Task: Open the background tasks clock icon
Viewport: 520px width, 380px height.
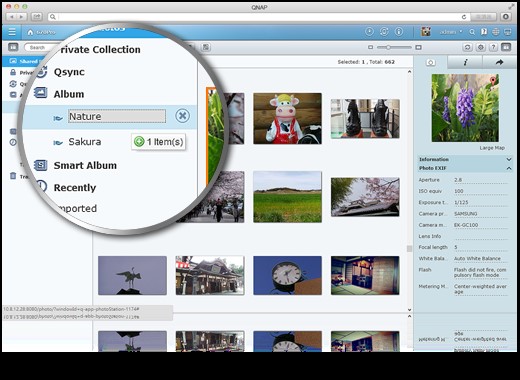Action: tap(369, 32)
